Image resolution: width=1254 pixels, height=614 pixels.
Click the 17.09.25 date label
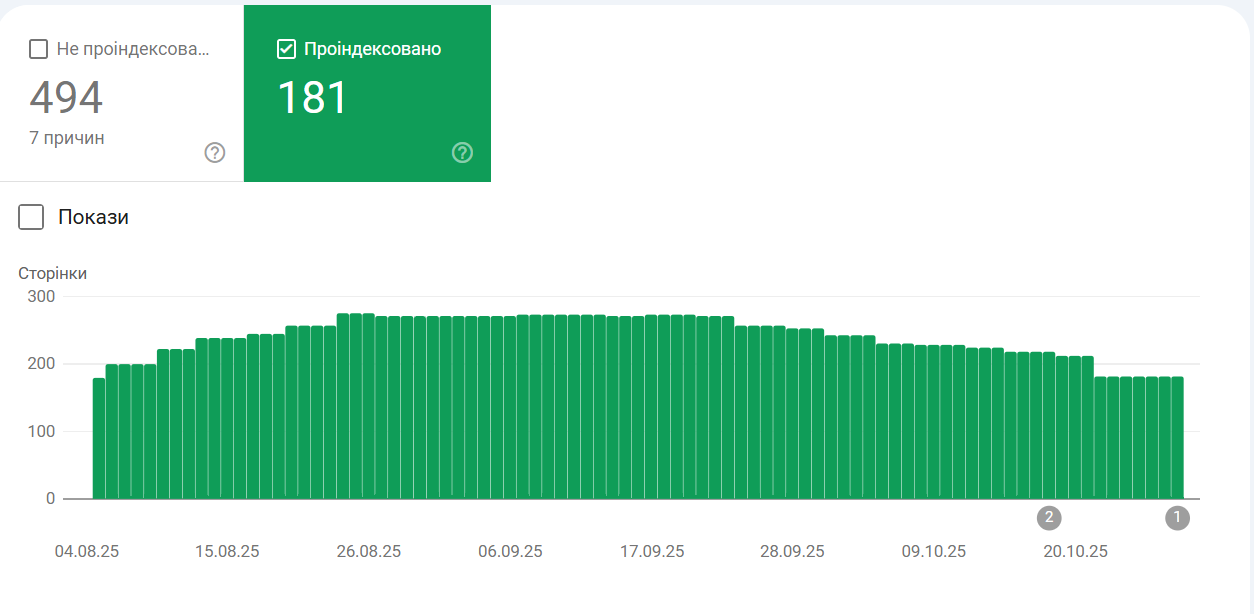(652, 551)
